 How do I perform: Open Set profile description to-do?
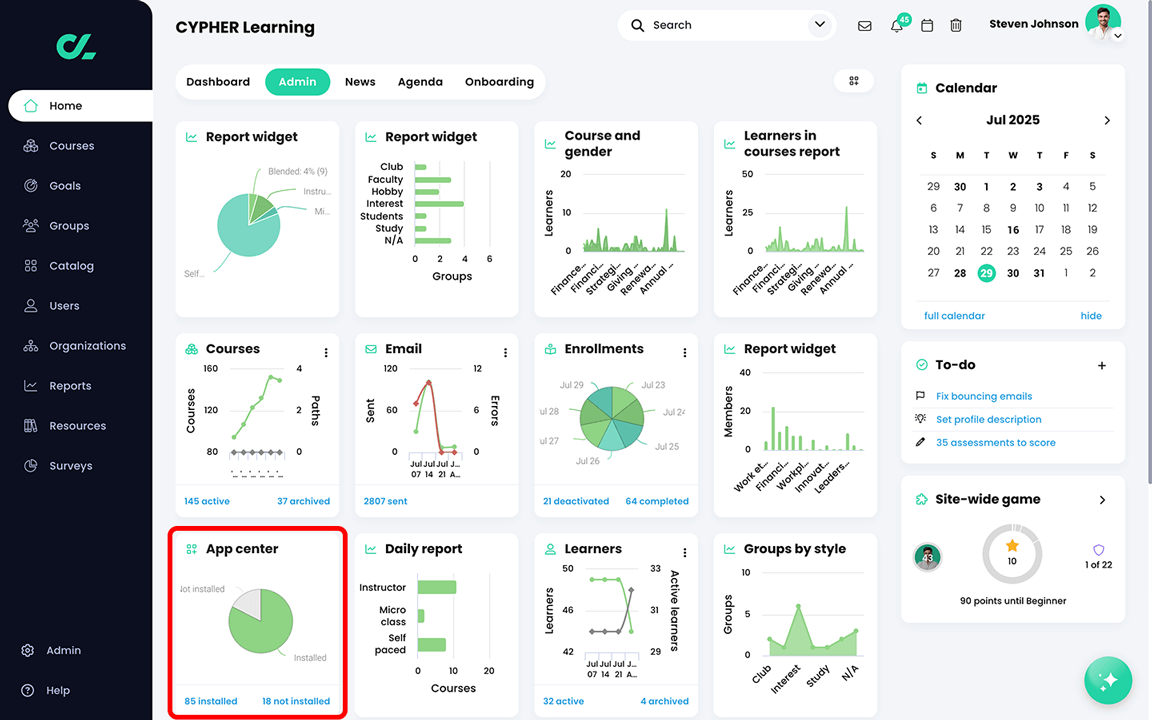989,420
